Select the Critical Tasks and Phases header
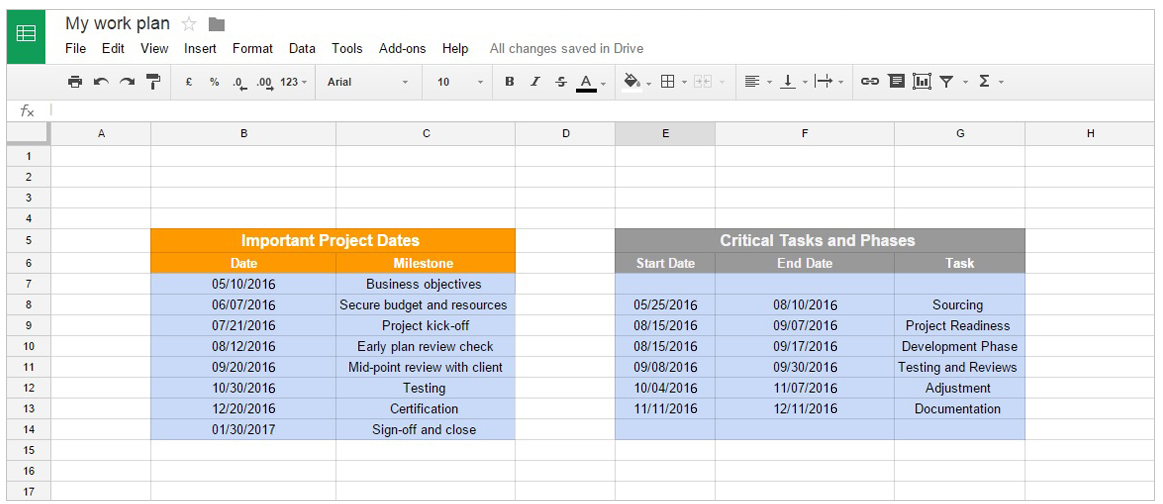This screenshot has height=504, width=1163. pyautogui.click(x=820, y=240)
